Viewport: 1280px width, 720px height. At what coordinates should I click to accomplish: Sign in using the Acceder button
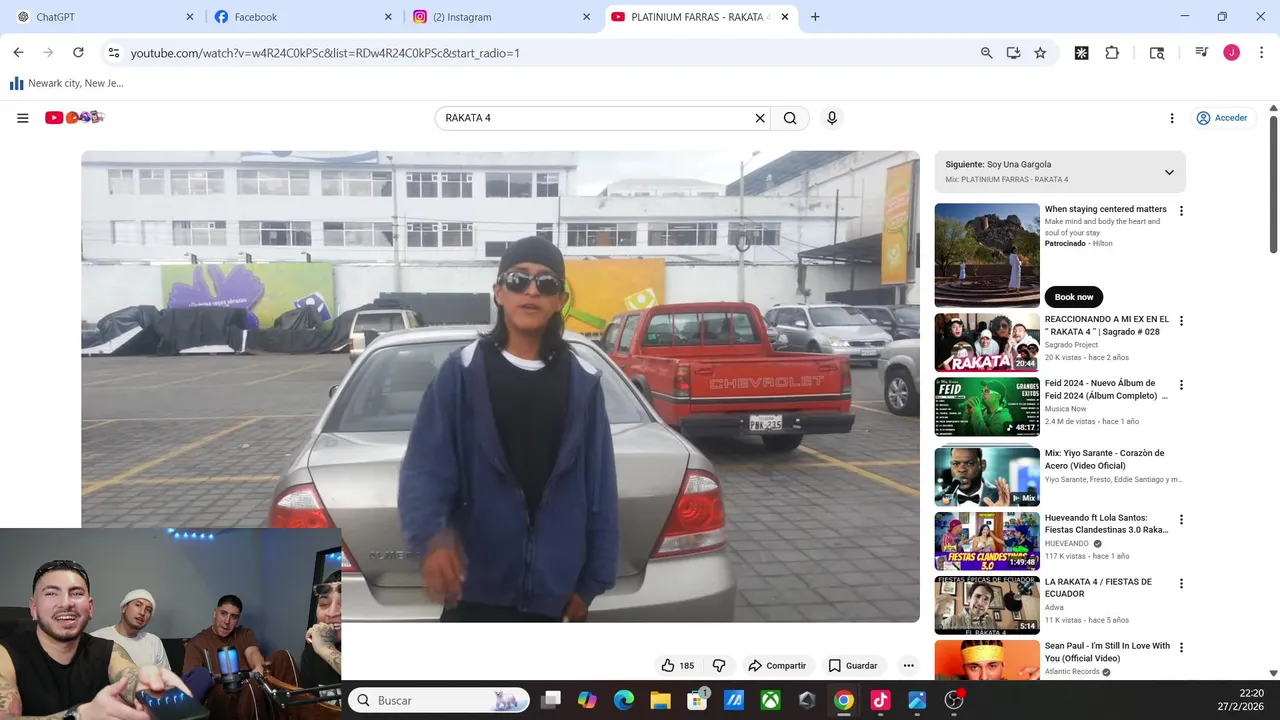(1222, 118)
